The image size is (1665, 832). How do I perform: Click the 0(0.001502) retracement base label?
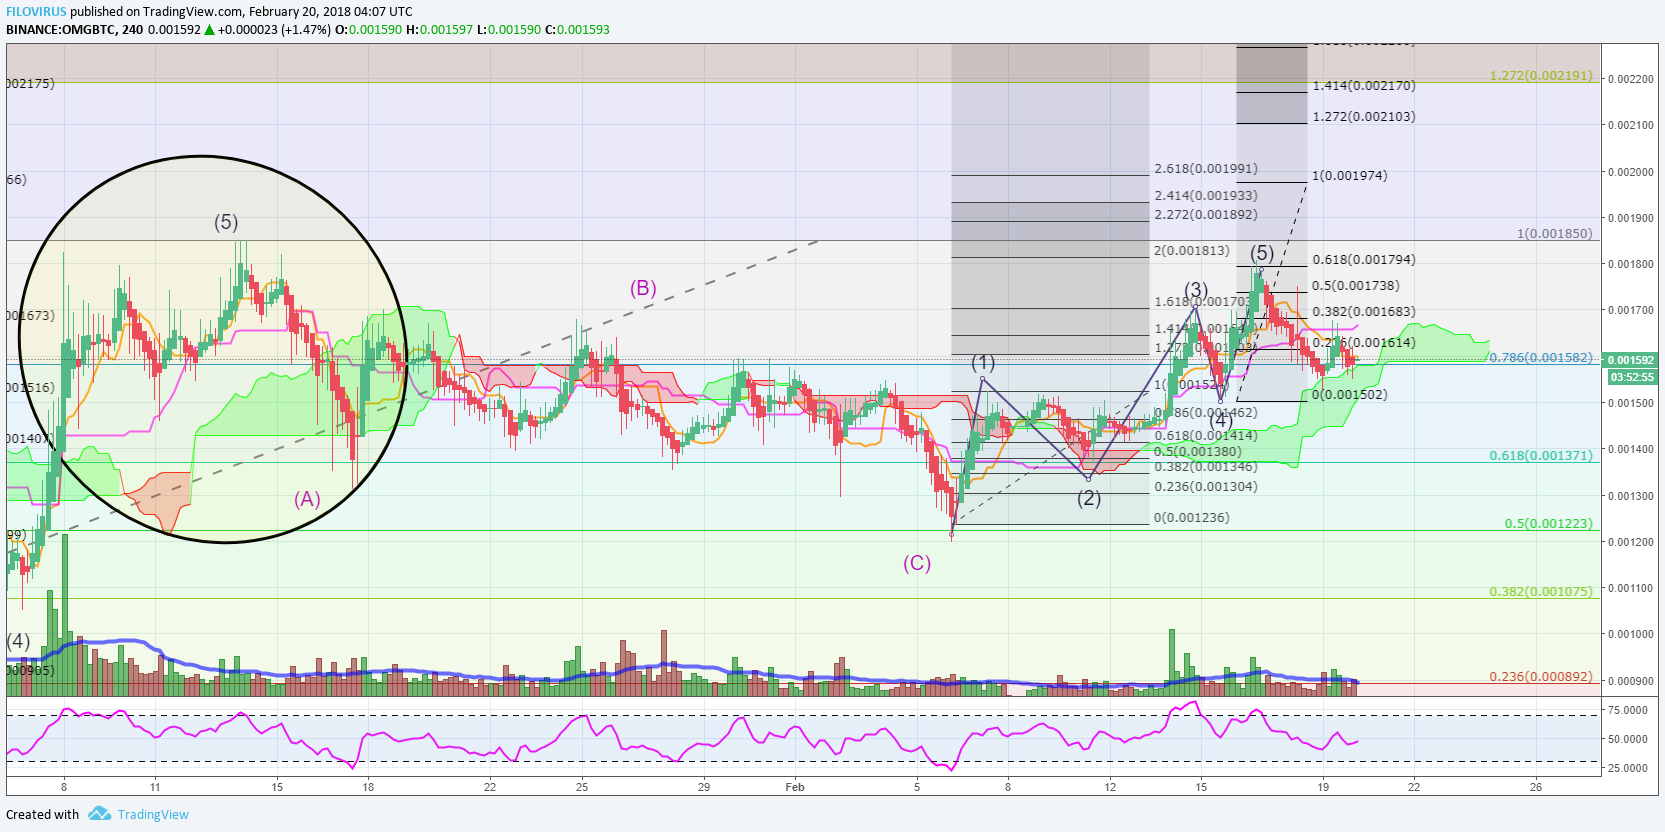point(1350,394)
